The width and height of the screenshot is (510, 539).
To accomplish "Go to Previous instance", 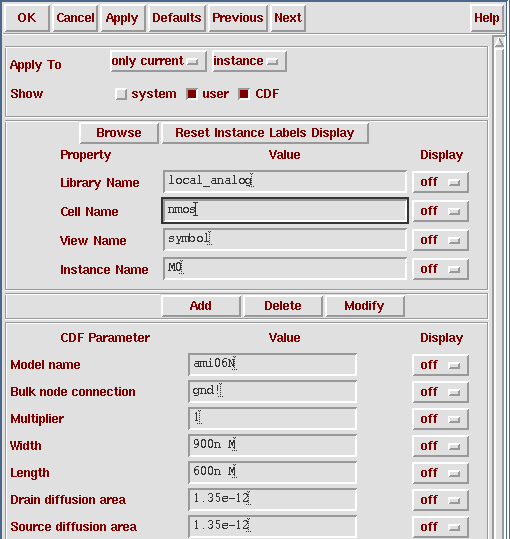I will pyautogui.click(x=238, y=18).
